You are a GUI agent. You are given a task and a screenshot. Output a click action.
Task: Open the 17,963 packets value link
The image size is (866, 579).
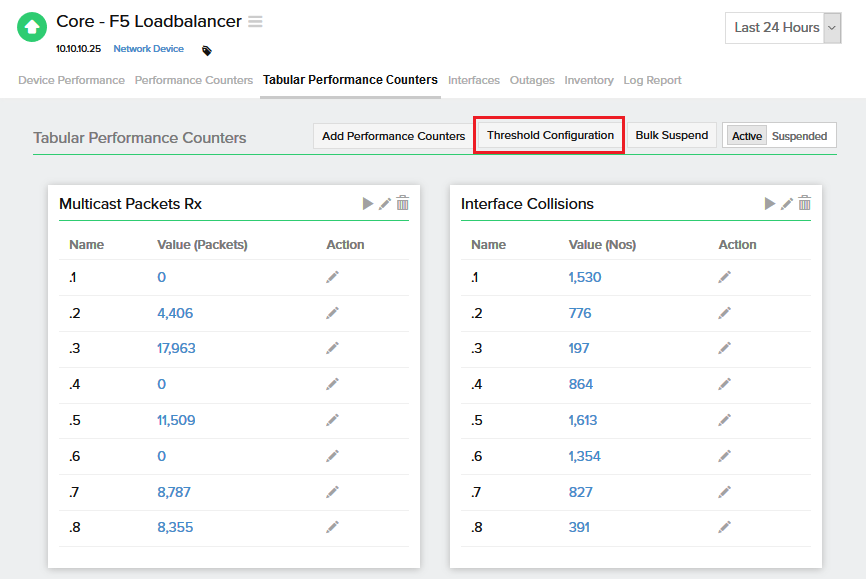point(176,348)
